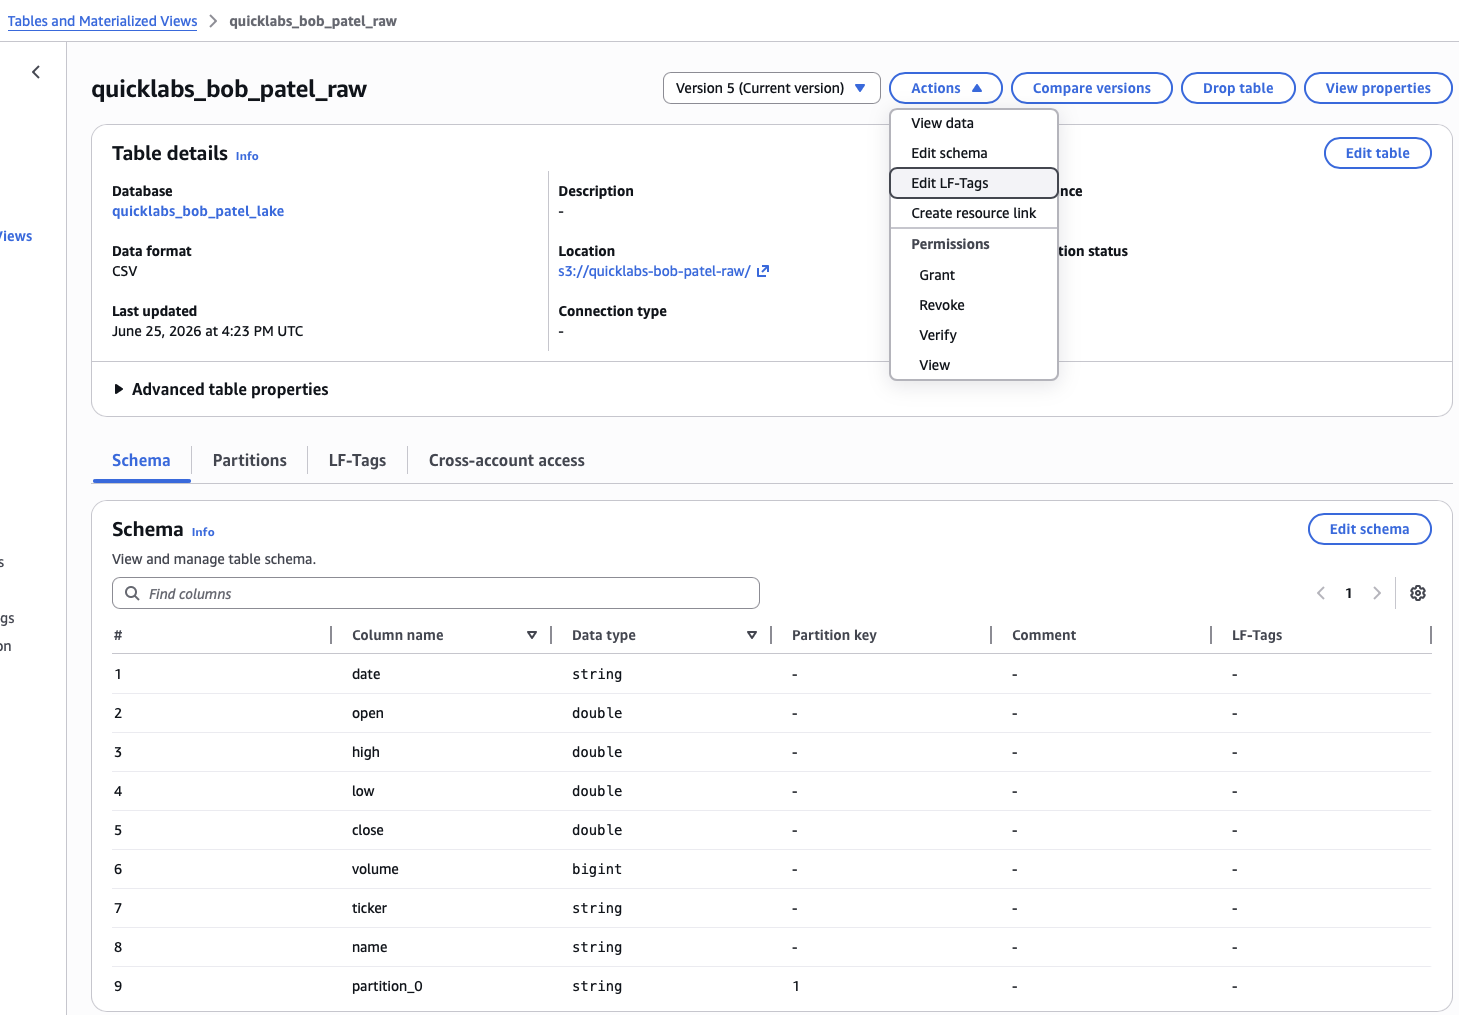Choose Verify permissions option
Image resolution: width=1459 pixels, height=1015 pixels.
click(x=973, y=335)
